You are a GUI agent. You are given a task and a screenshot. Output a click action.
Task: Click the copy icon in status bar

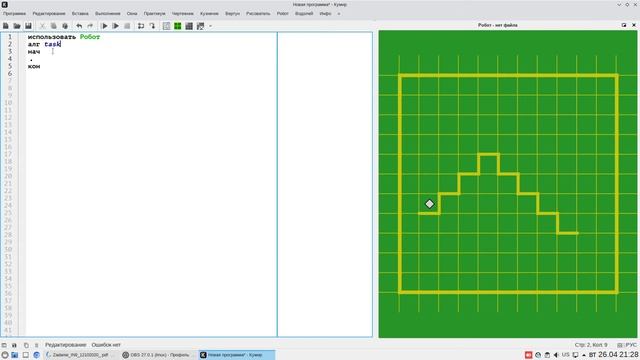pos(26,345)
